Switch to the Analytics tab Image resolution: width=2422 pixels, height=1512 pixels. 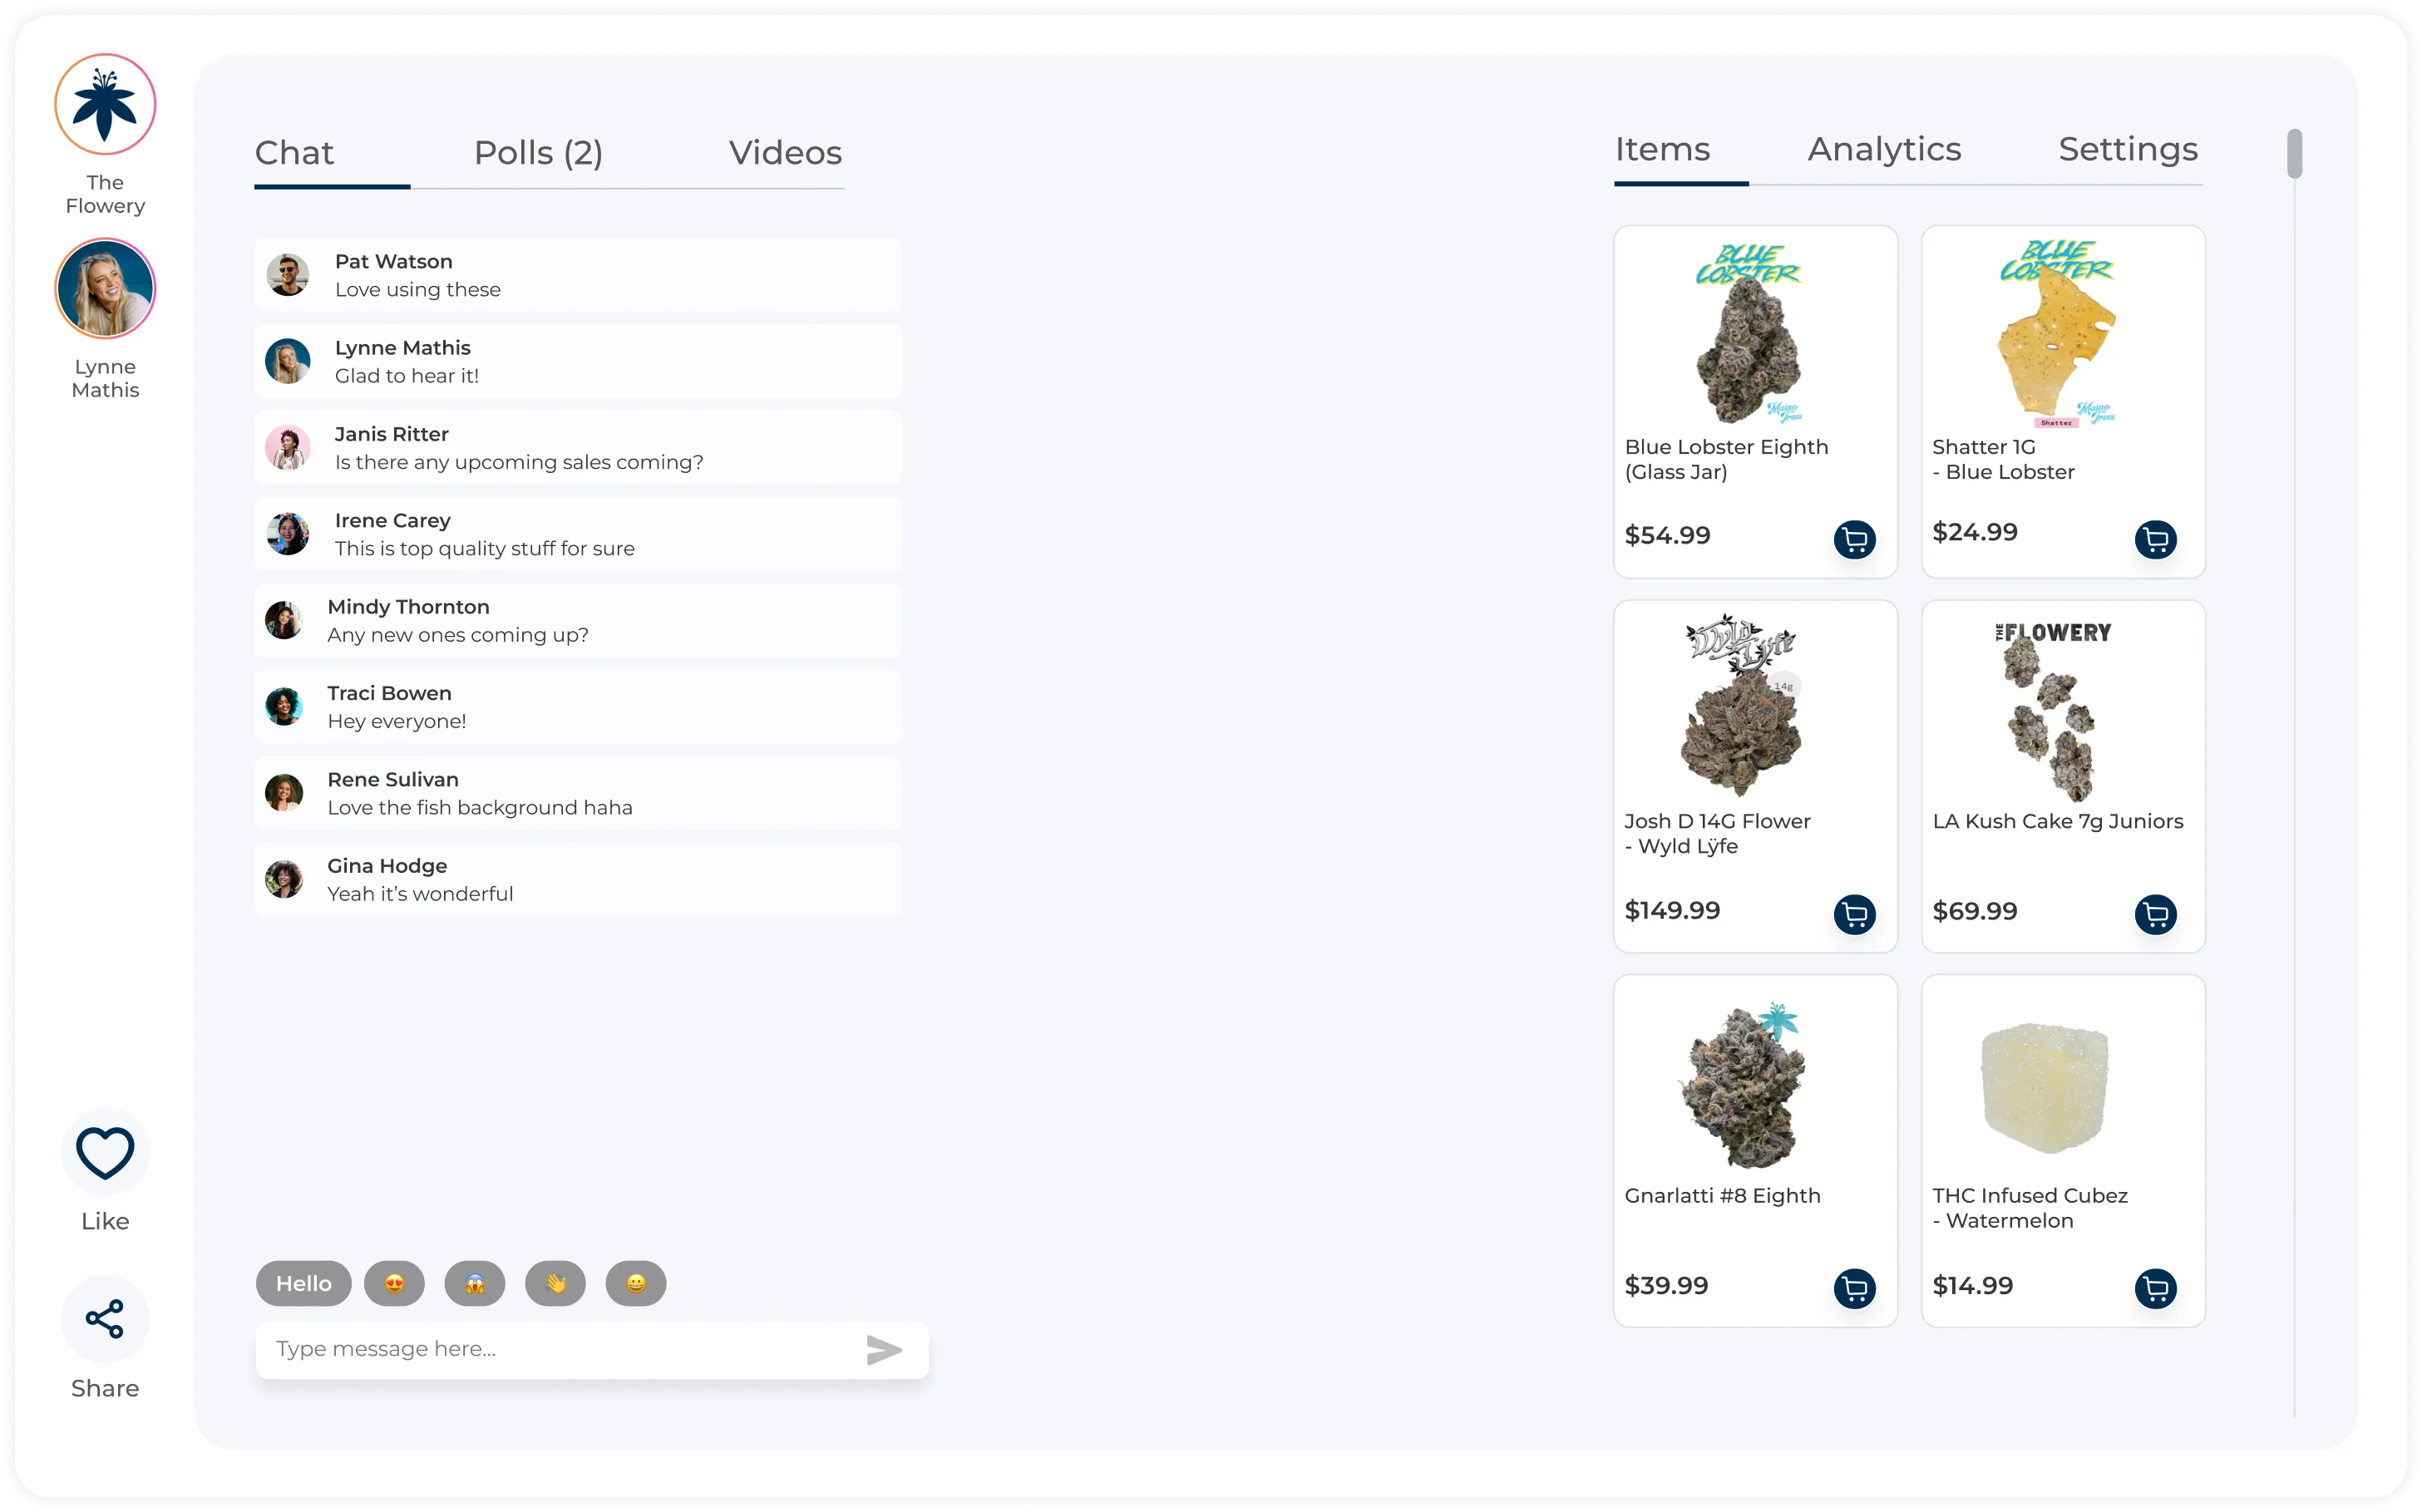(x=1884, y=149)
